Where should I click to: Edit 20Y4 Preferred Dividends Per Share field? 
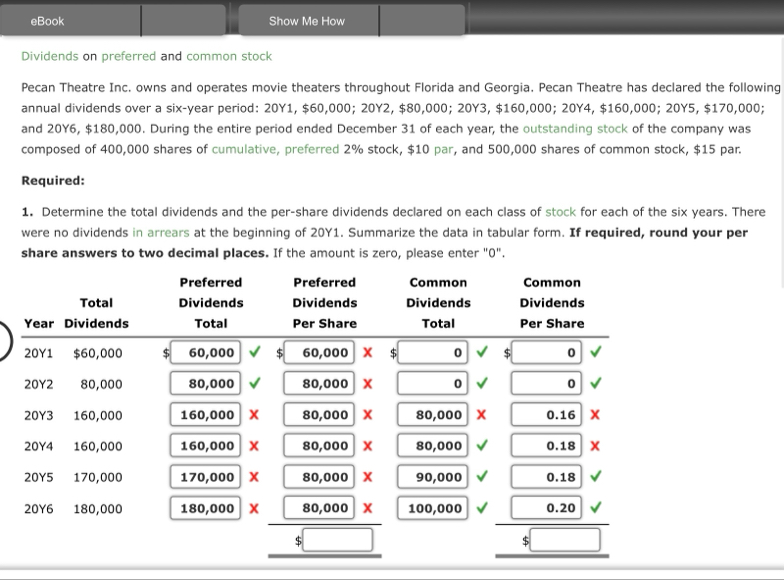pos(319,446)
